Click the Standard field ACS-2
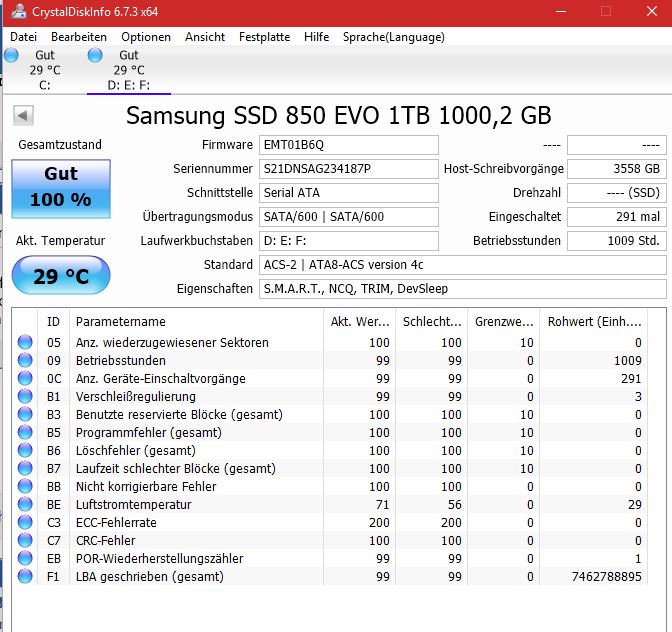The image size is (672, 632). click(x=463, y=265)
